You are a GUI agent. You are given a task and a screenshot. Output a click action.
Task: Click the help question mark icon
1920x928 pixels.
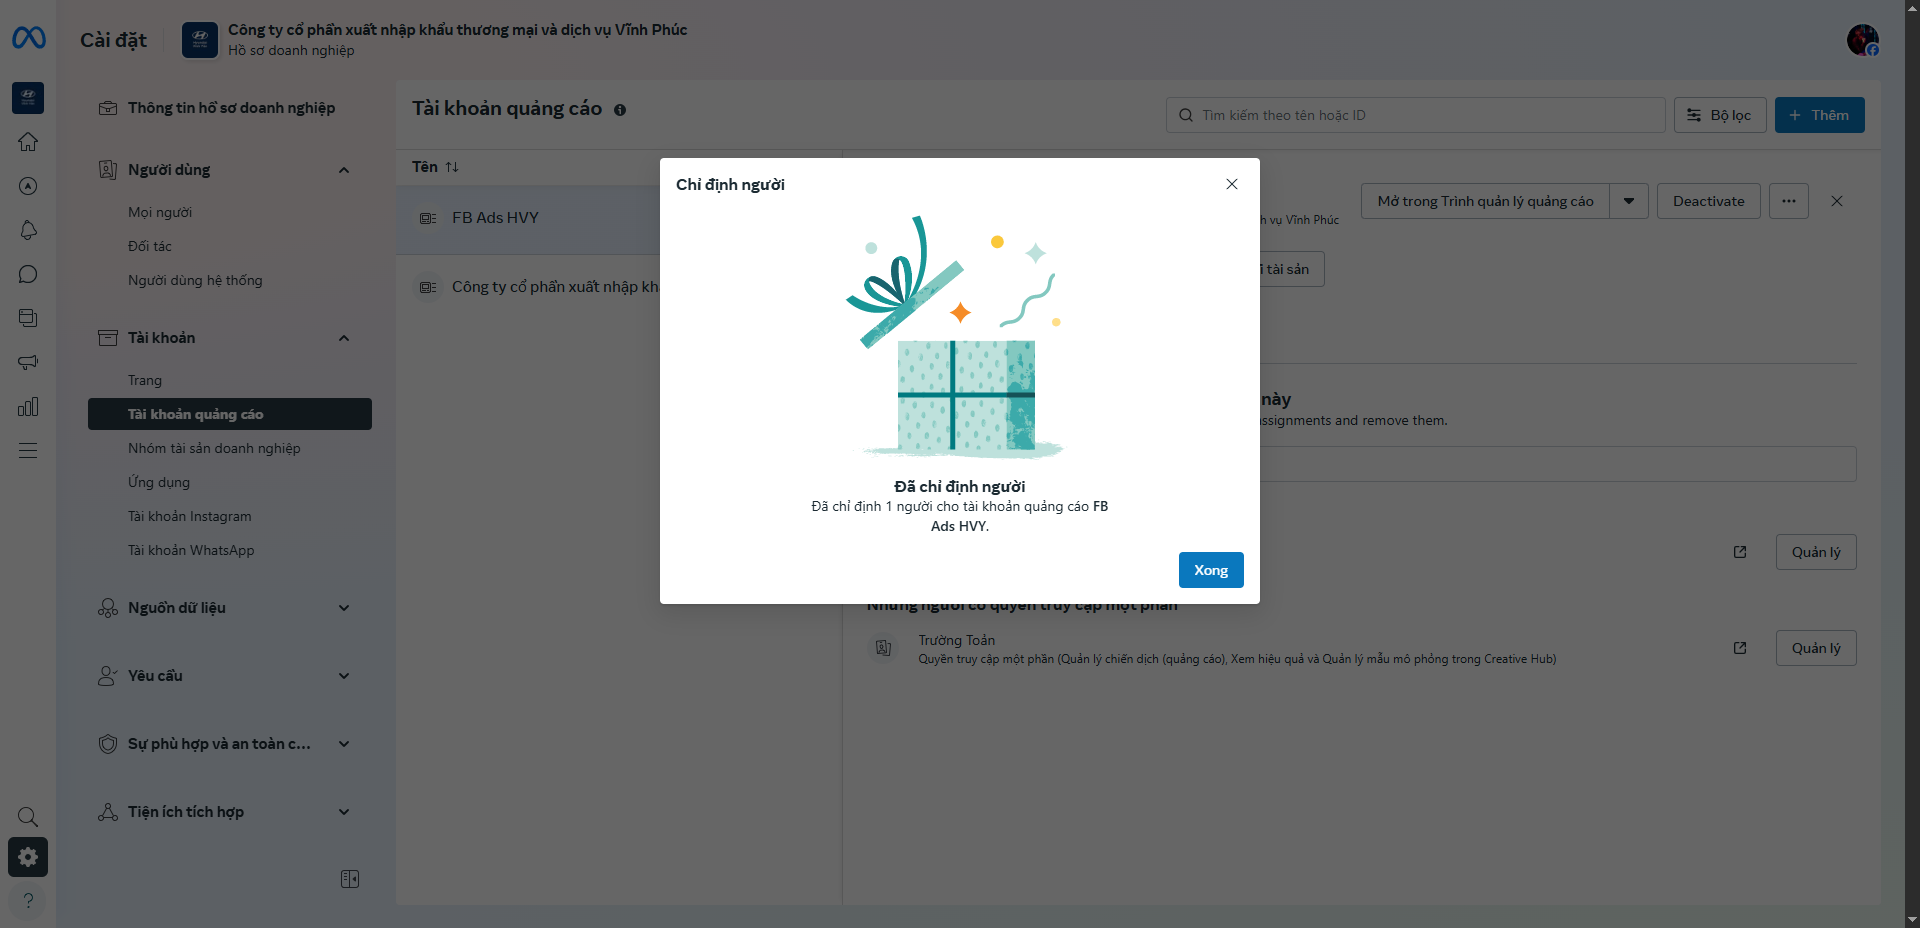[28, 900]
